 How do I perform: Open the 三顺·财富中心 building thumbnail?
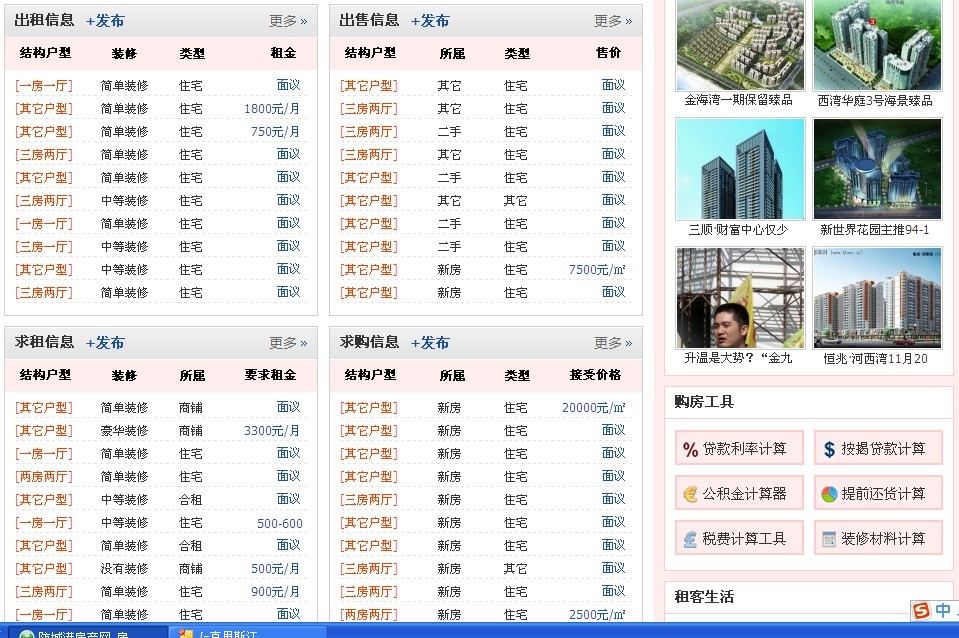point(739,169)
